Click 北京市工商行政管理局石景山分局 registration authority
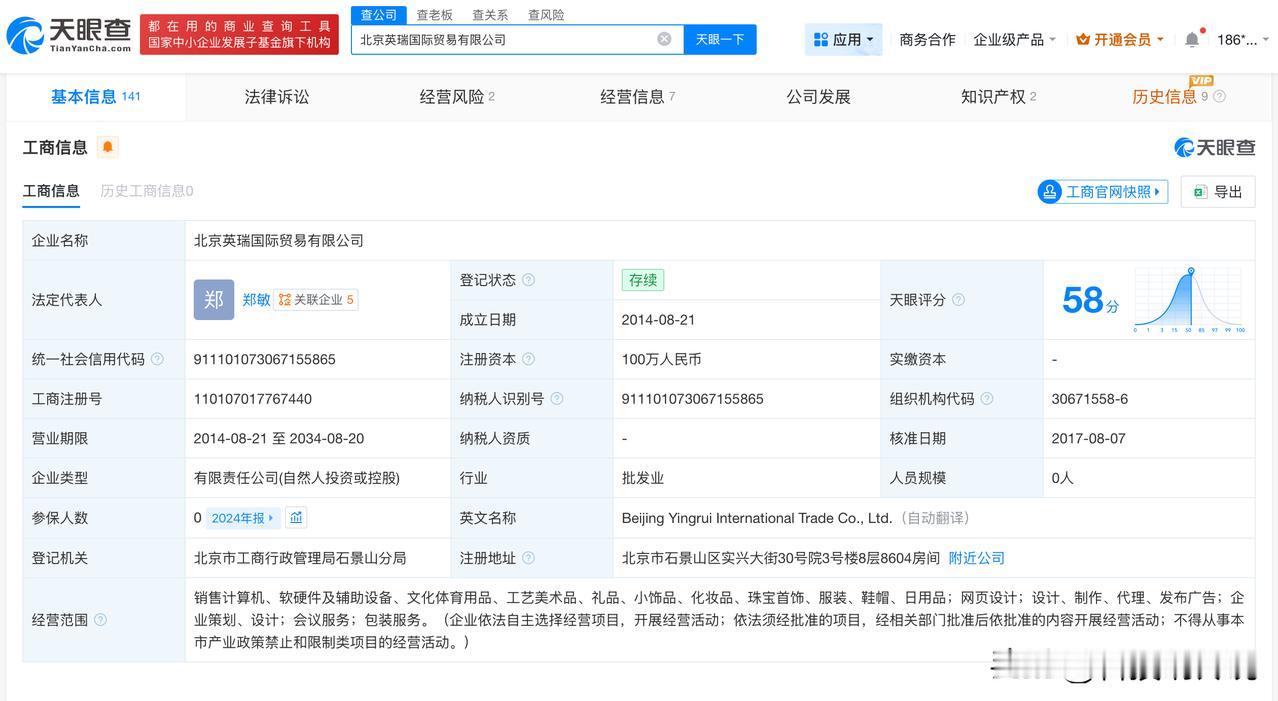 (300, 558)
